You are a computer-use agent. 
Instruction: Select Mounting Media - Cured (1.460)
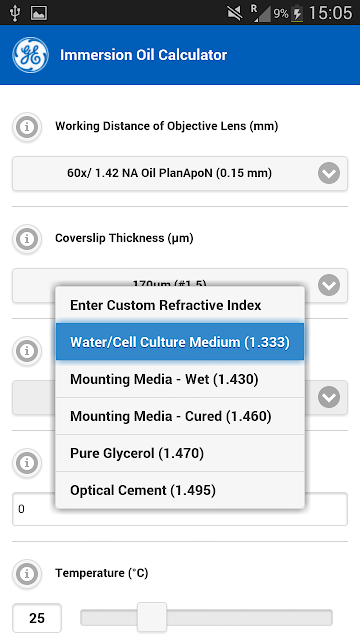coord(180,416)
